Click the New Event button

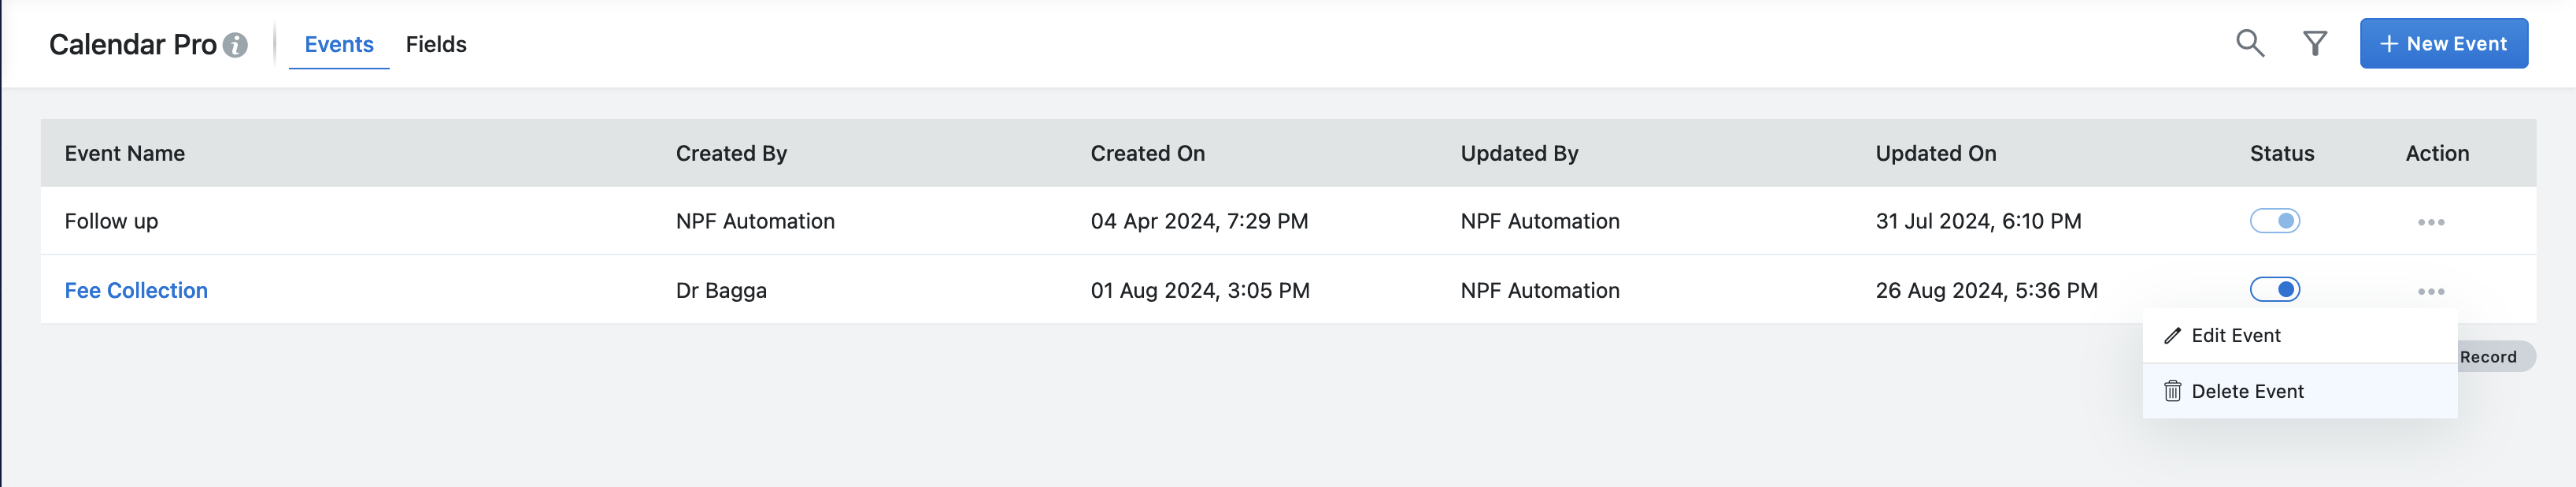click(x=2444, y=44)
